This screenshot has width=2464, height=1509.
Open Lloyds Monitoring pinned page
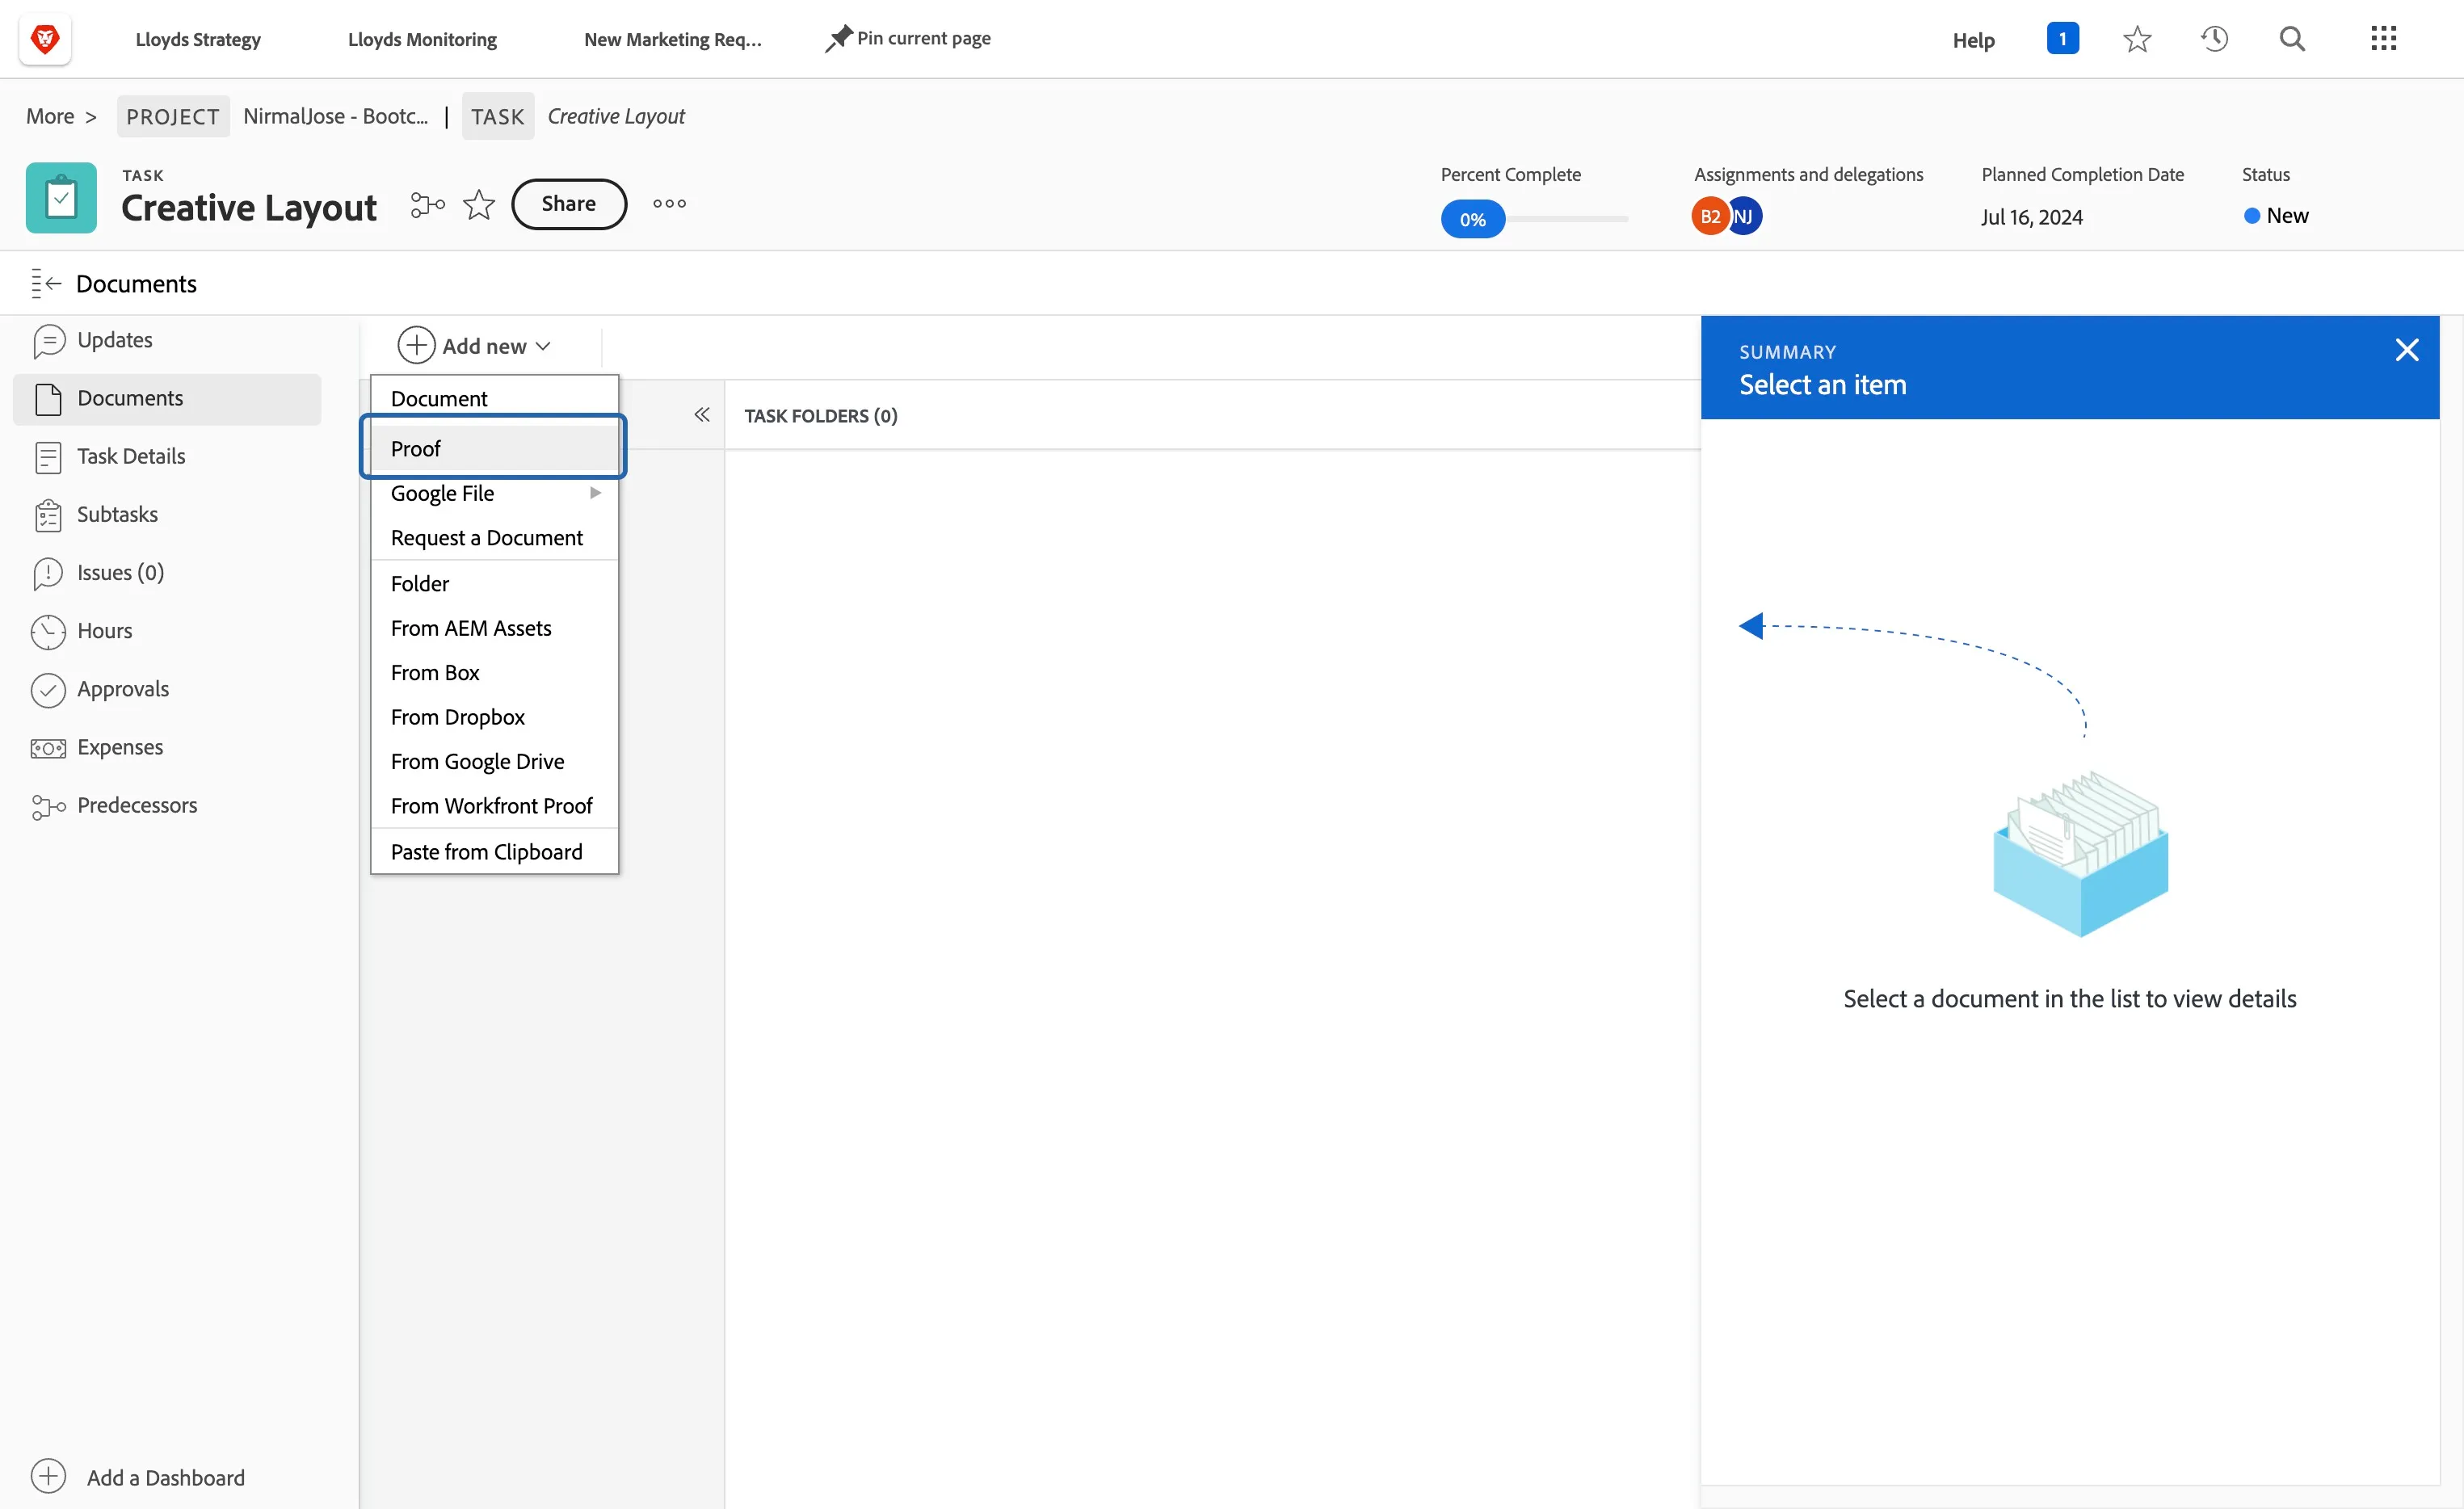pyautogui.click(x=422, y=39)
